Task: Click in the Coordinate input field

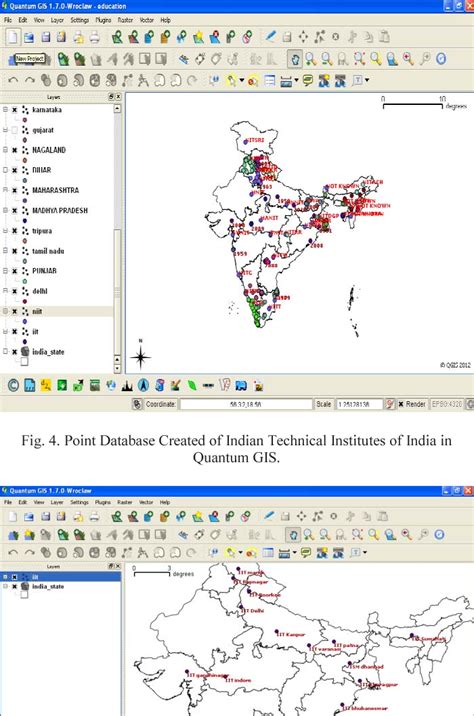Action: (246, 404)
